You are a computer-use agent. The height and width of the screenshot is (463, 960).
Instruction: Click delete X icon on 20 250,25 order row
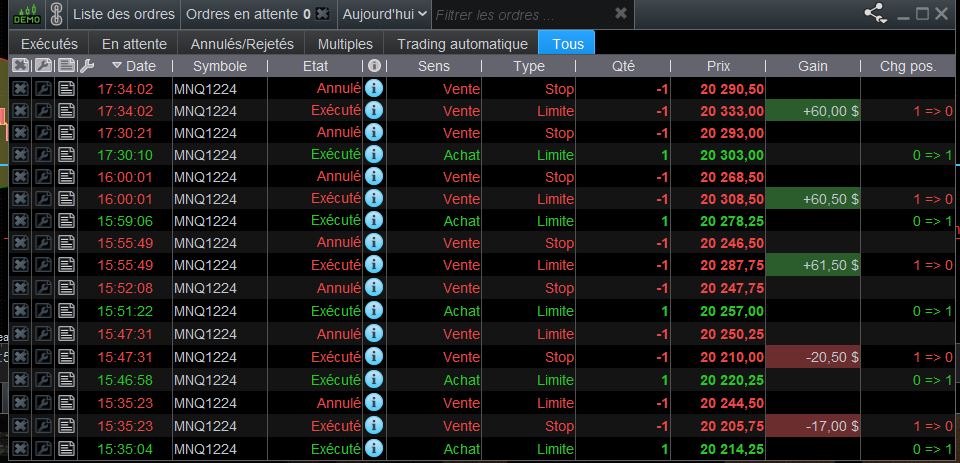20,334
